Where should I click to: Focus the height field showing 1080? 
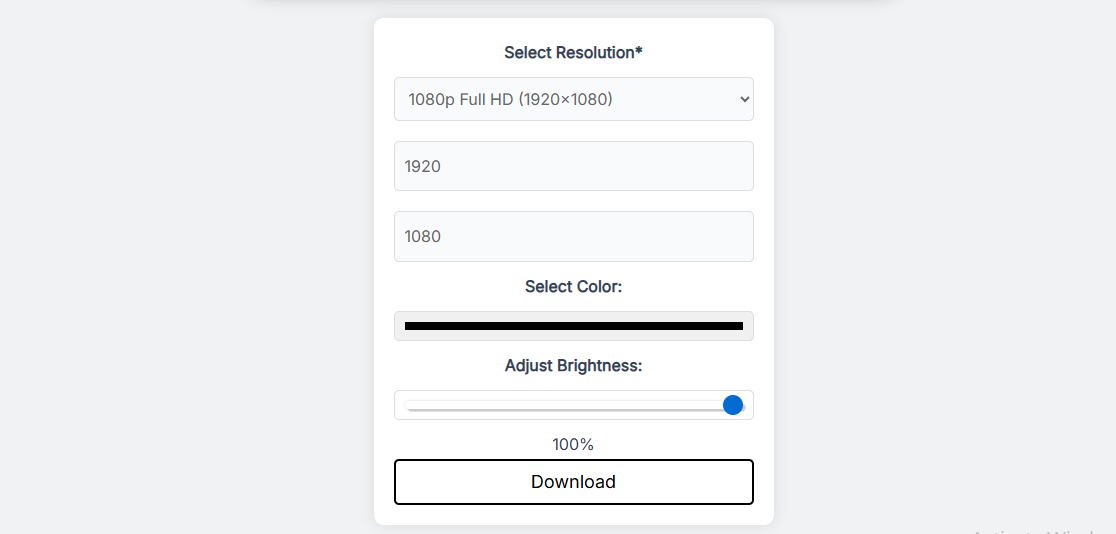573,236
